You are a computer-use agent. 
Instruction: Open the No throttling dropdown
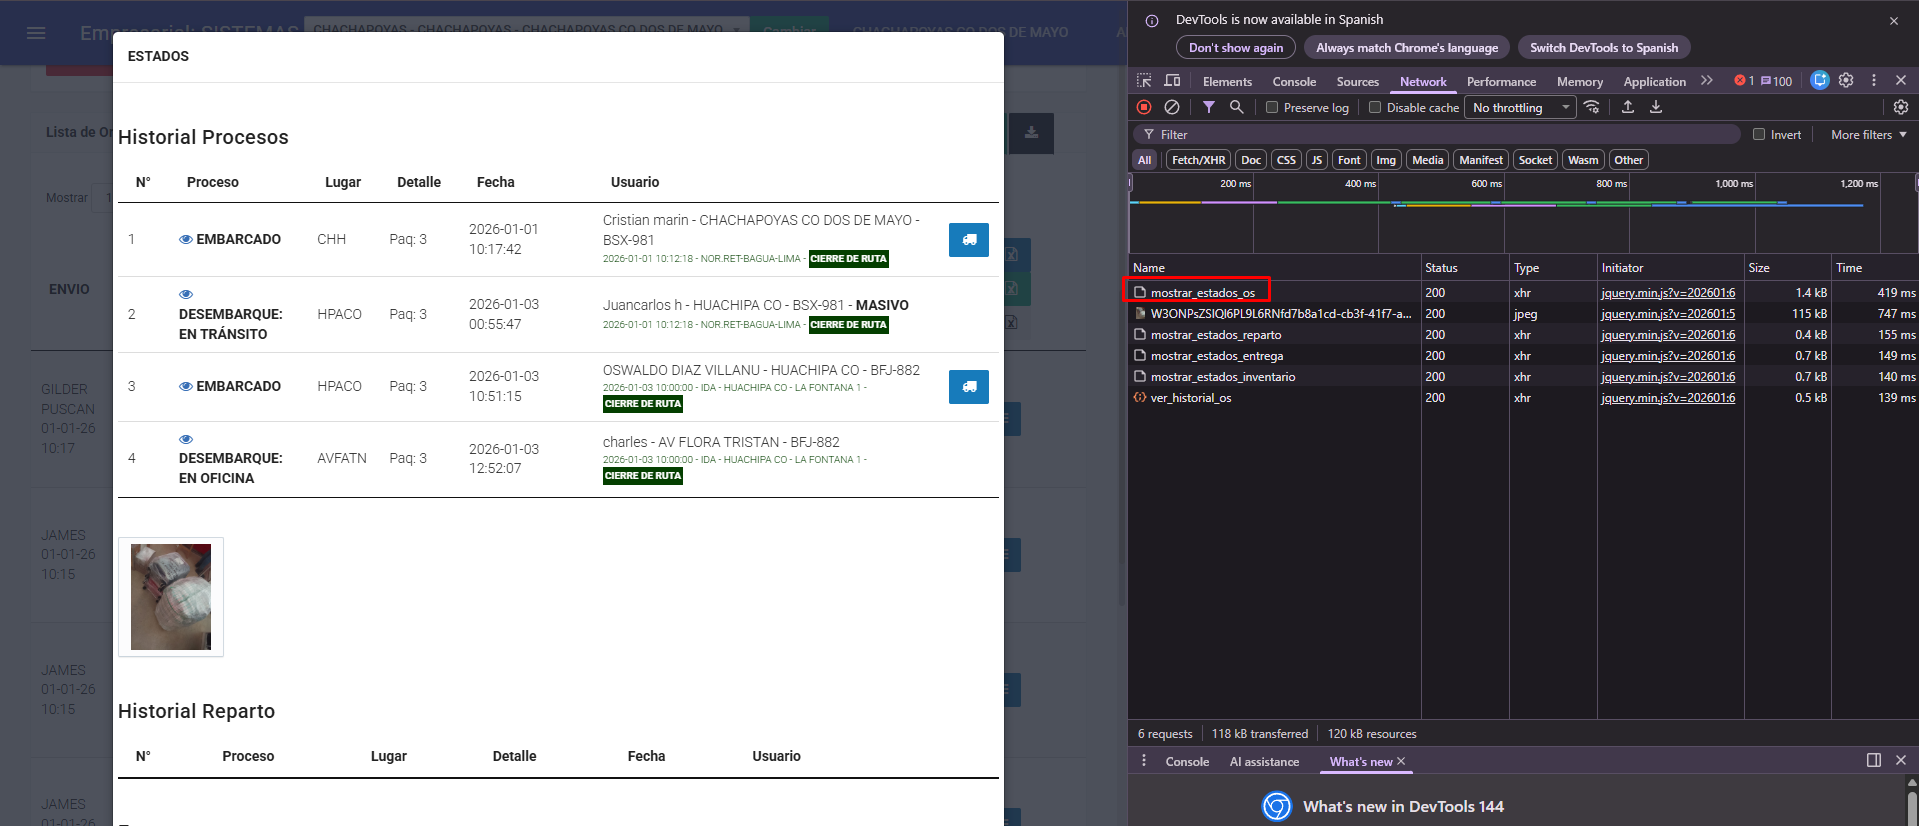(1520, 108)
